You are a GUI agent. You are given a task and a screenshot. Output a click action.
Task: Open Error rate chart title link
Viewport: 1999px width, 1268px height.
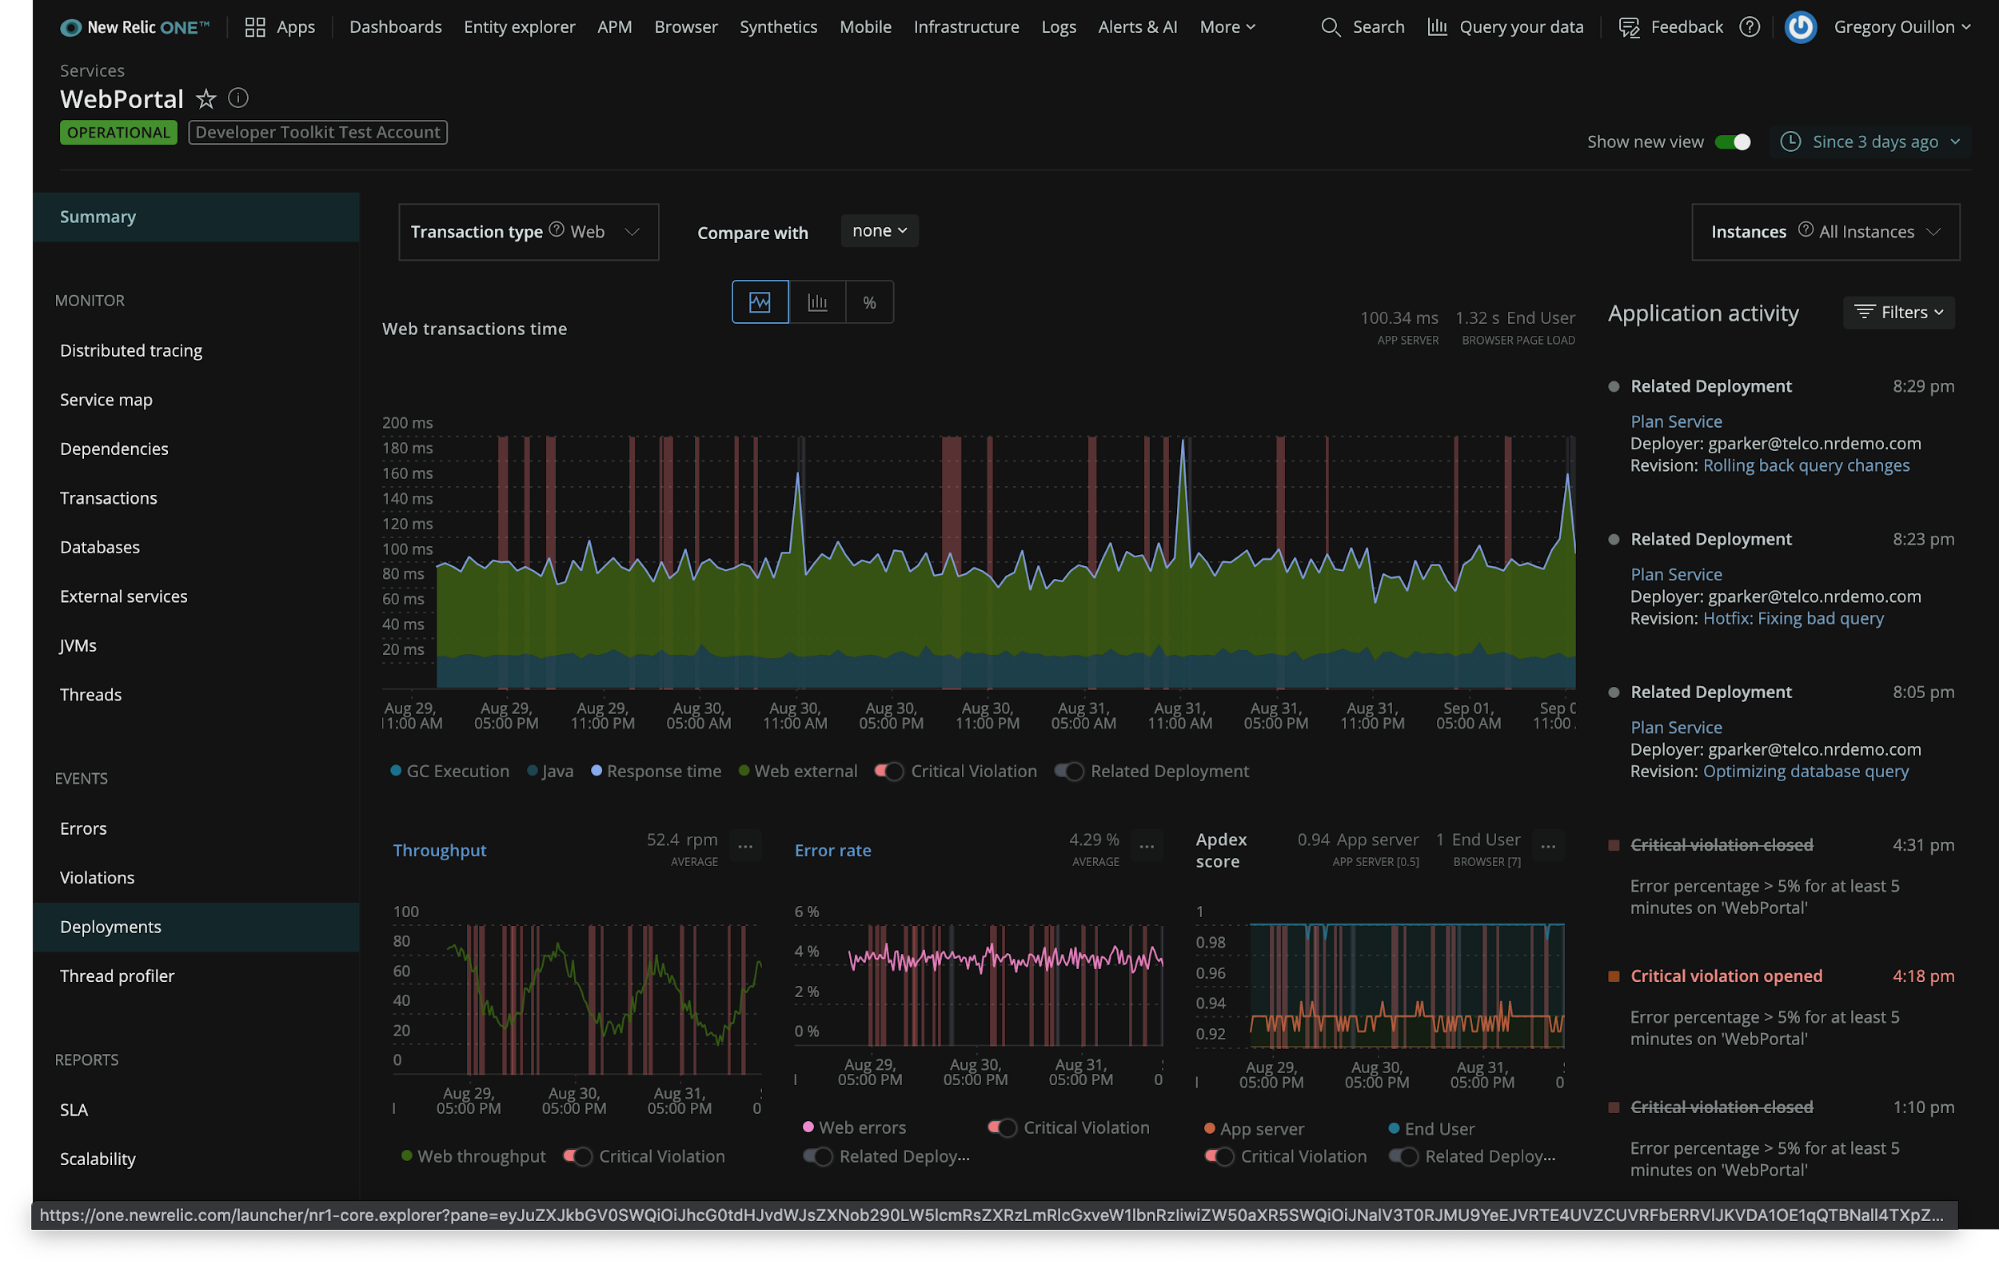832,850
